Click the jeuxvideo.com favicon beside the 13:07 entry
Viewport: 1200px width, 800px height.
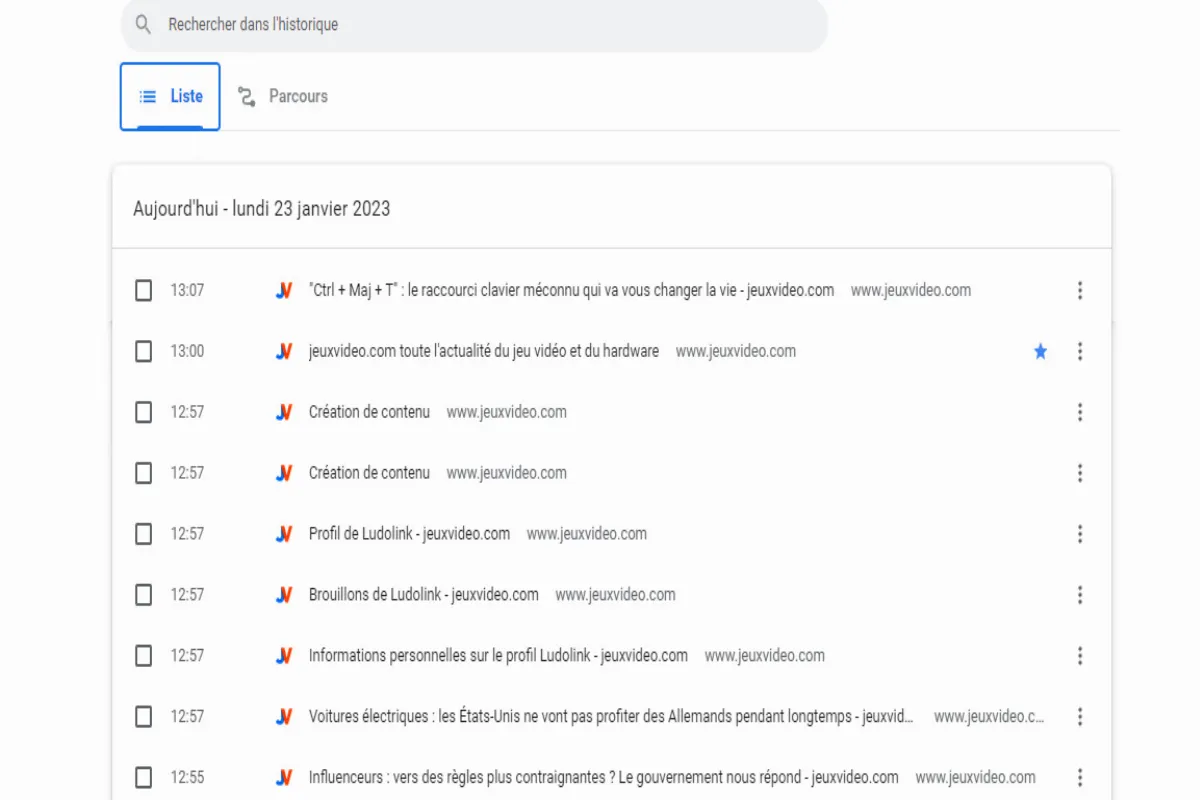click(x=284, y=290)
